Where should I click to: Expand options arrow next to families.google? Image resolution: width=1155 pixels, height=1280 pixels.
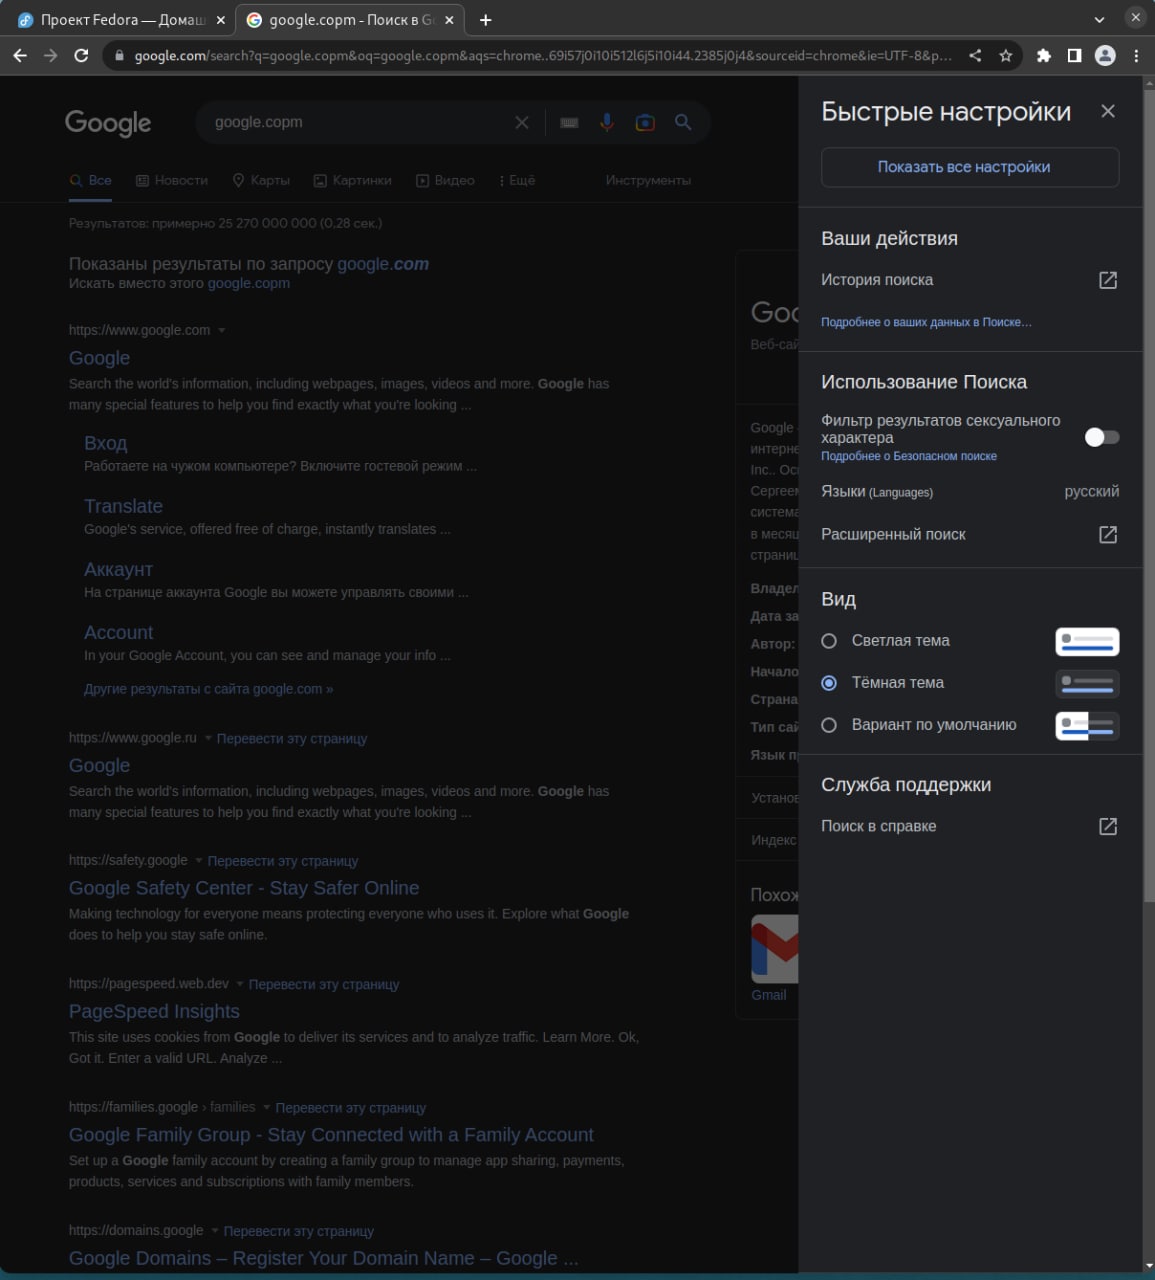point(266,1107)
